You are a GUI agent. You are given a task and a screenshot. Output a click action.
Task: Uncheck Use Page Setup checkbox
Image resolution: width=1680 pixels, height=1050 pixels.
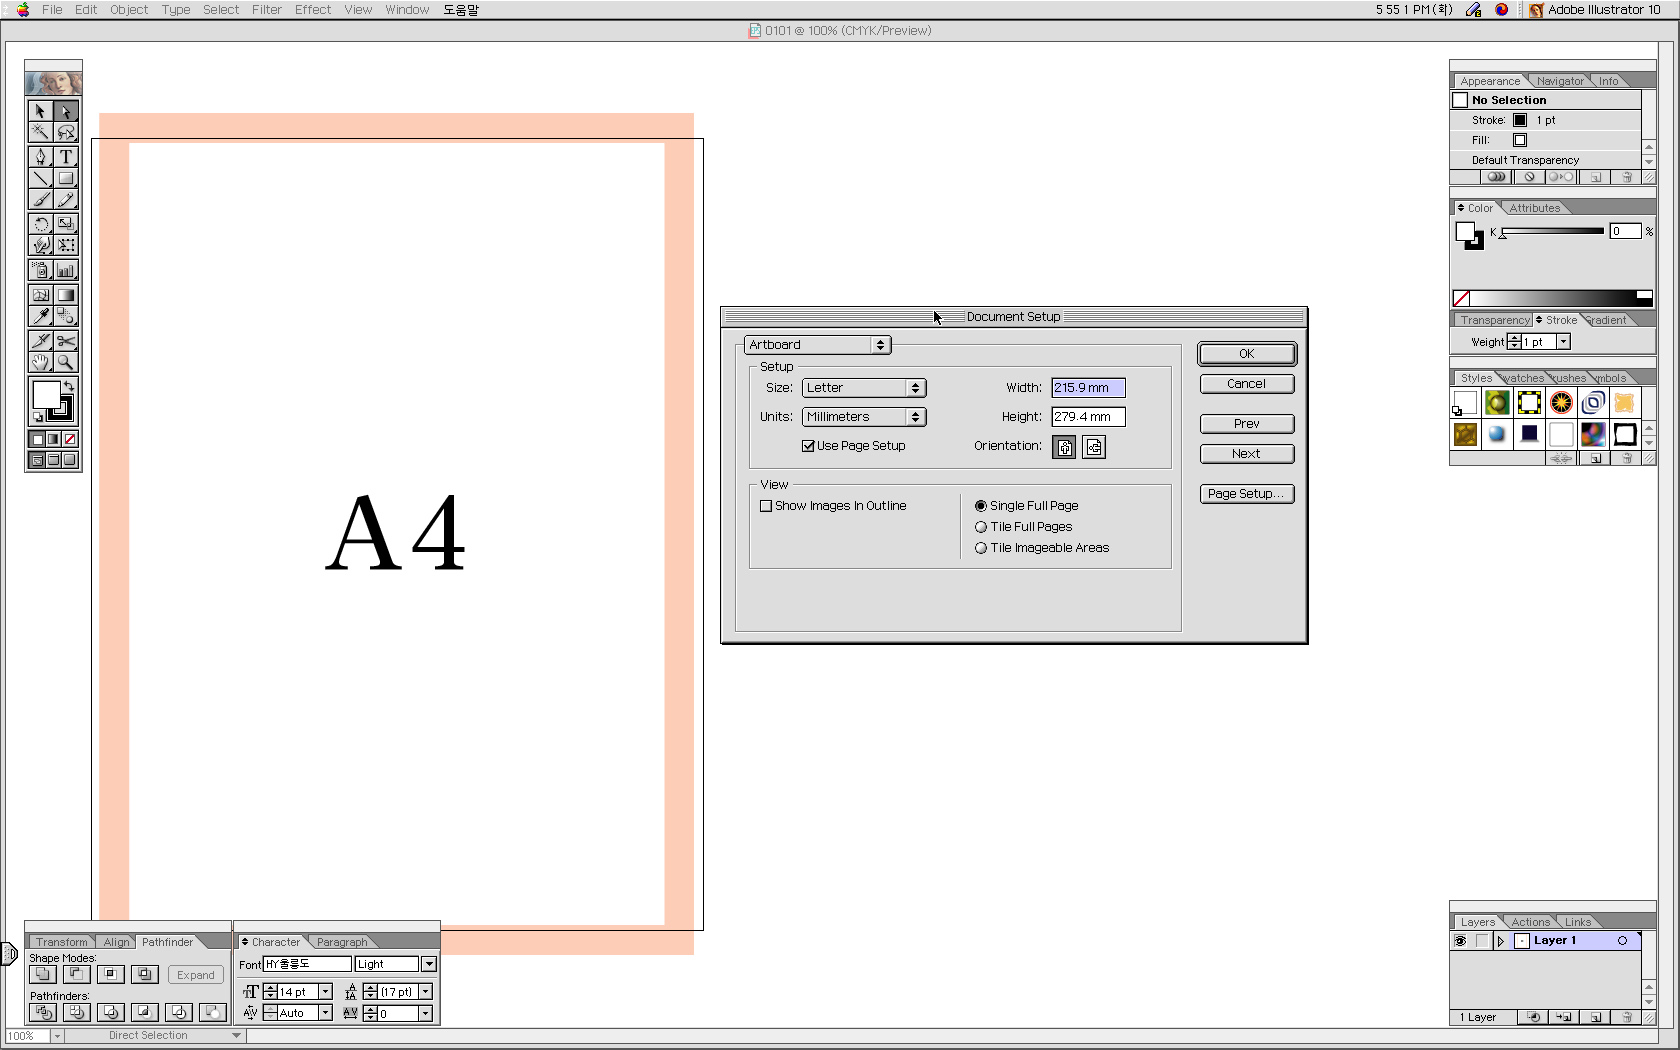point(808,446)
